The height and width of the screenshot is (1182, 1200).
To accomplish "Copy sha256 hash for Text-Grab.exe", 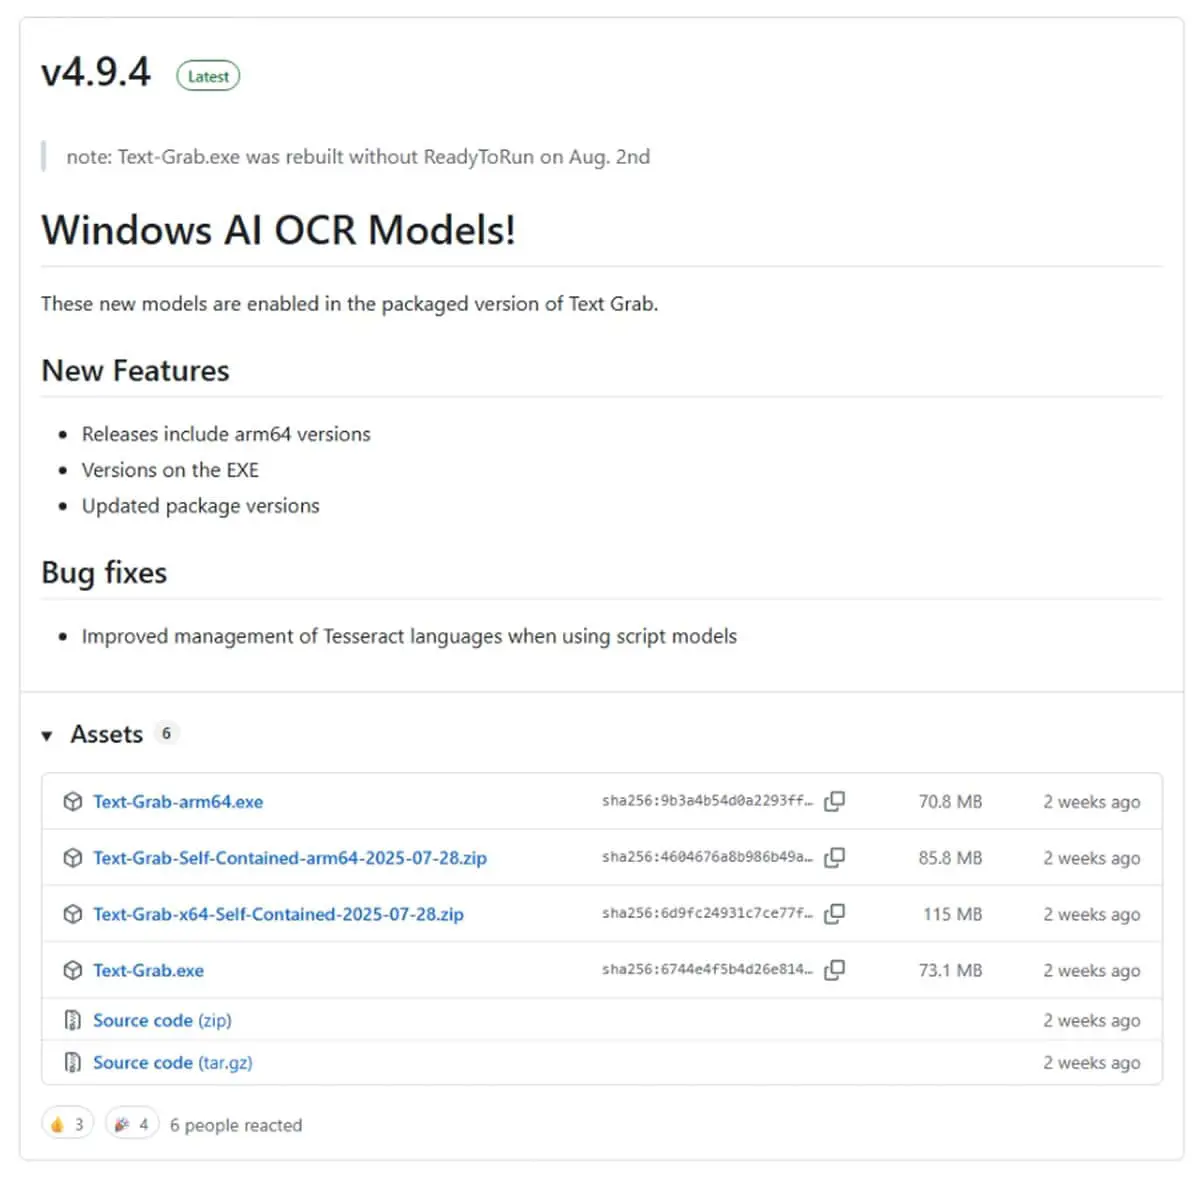I will tap(834, 969).
